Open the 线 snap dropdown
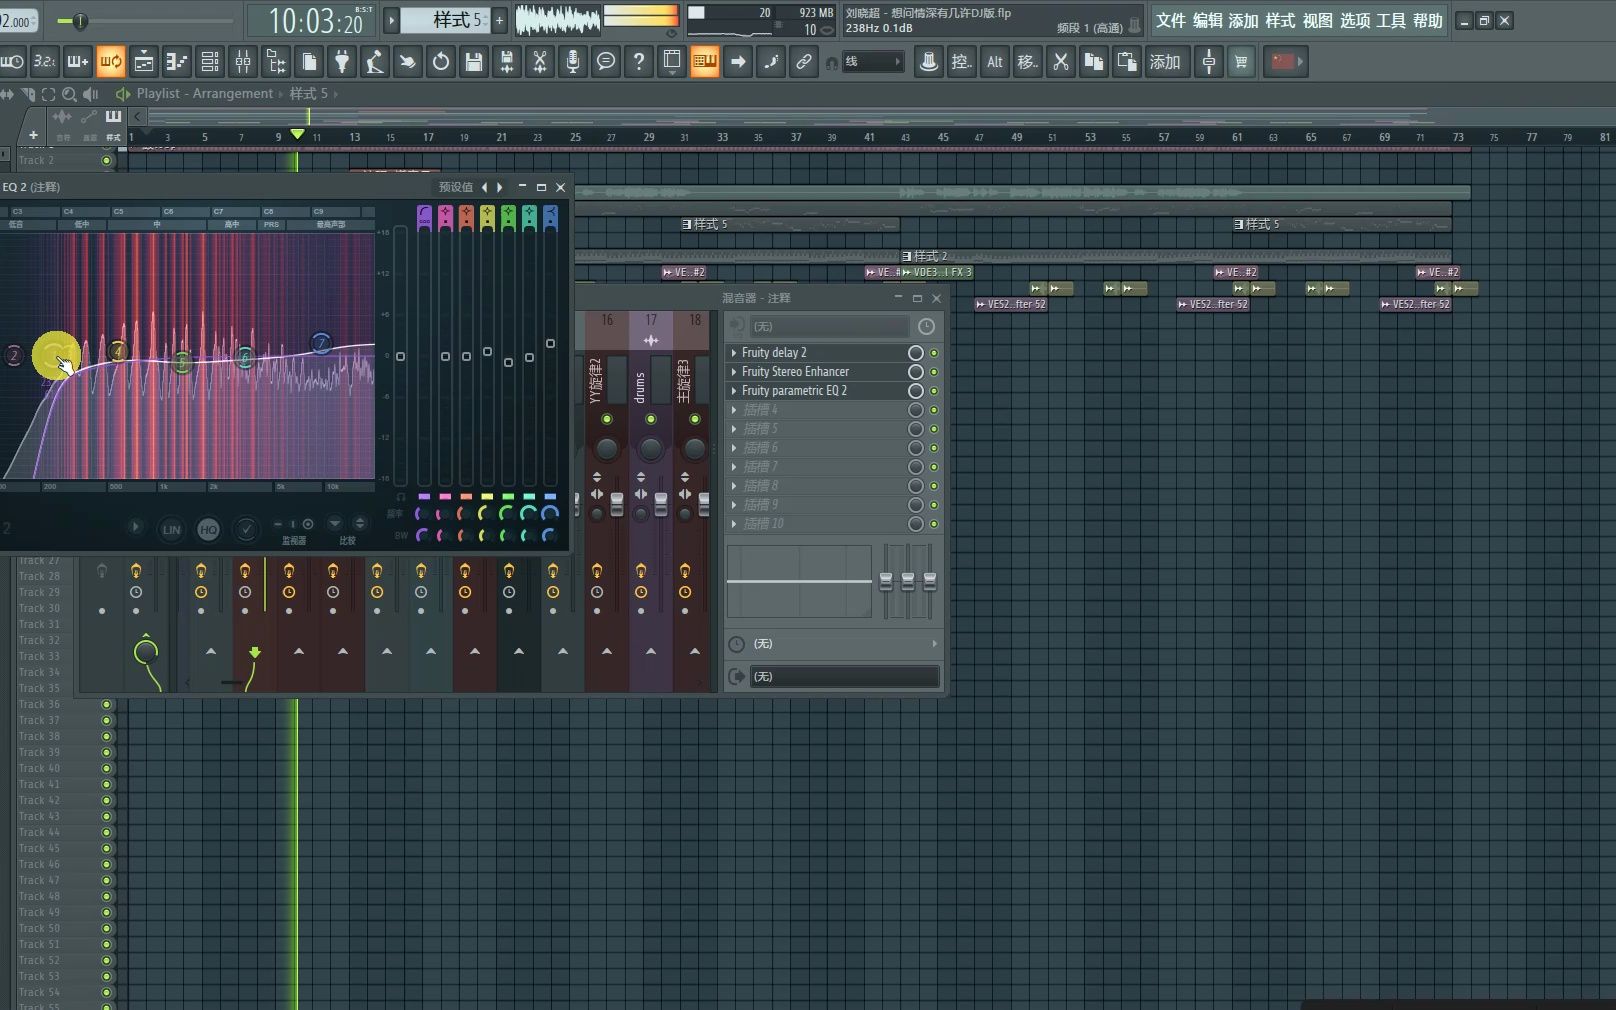The height and width of the screenshot is (1010, 1616). [873, 62]
